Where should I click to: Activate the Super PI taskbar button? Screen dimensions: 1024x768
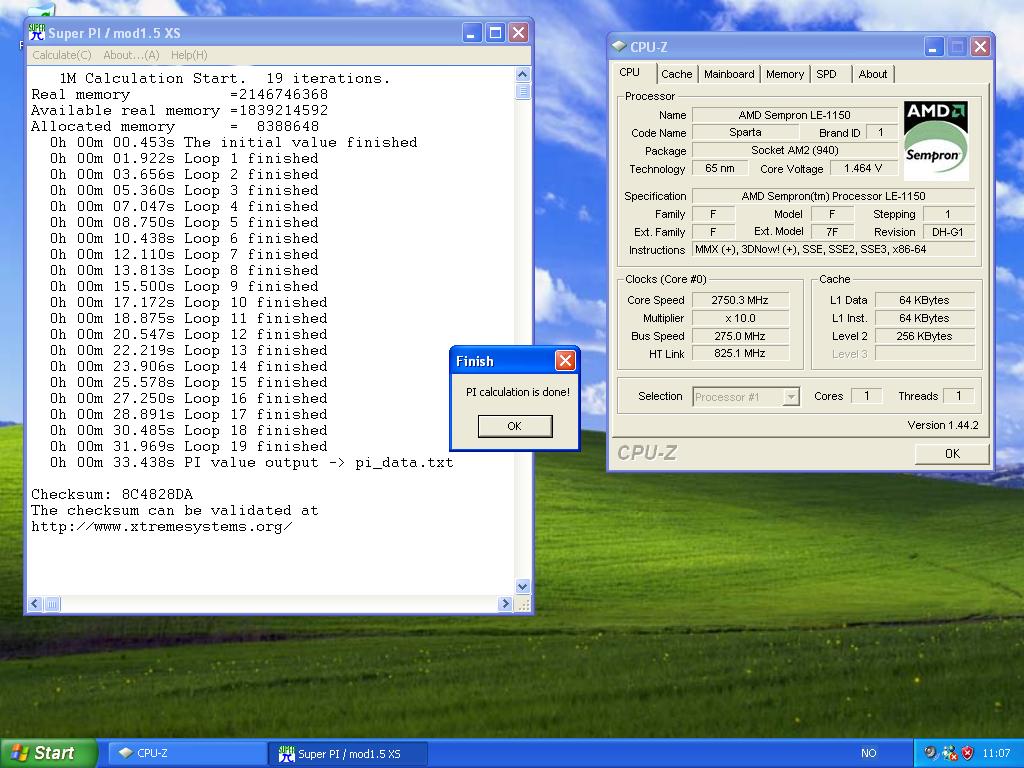click(348, 754)
